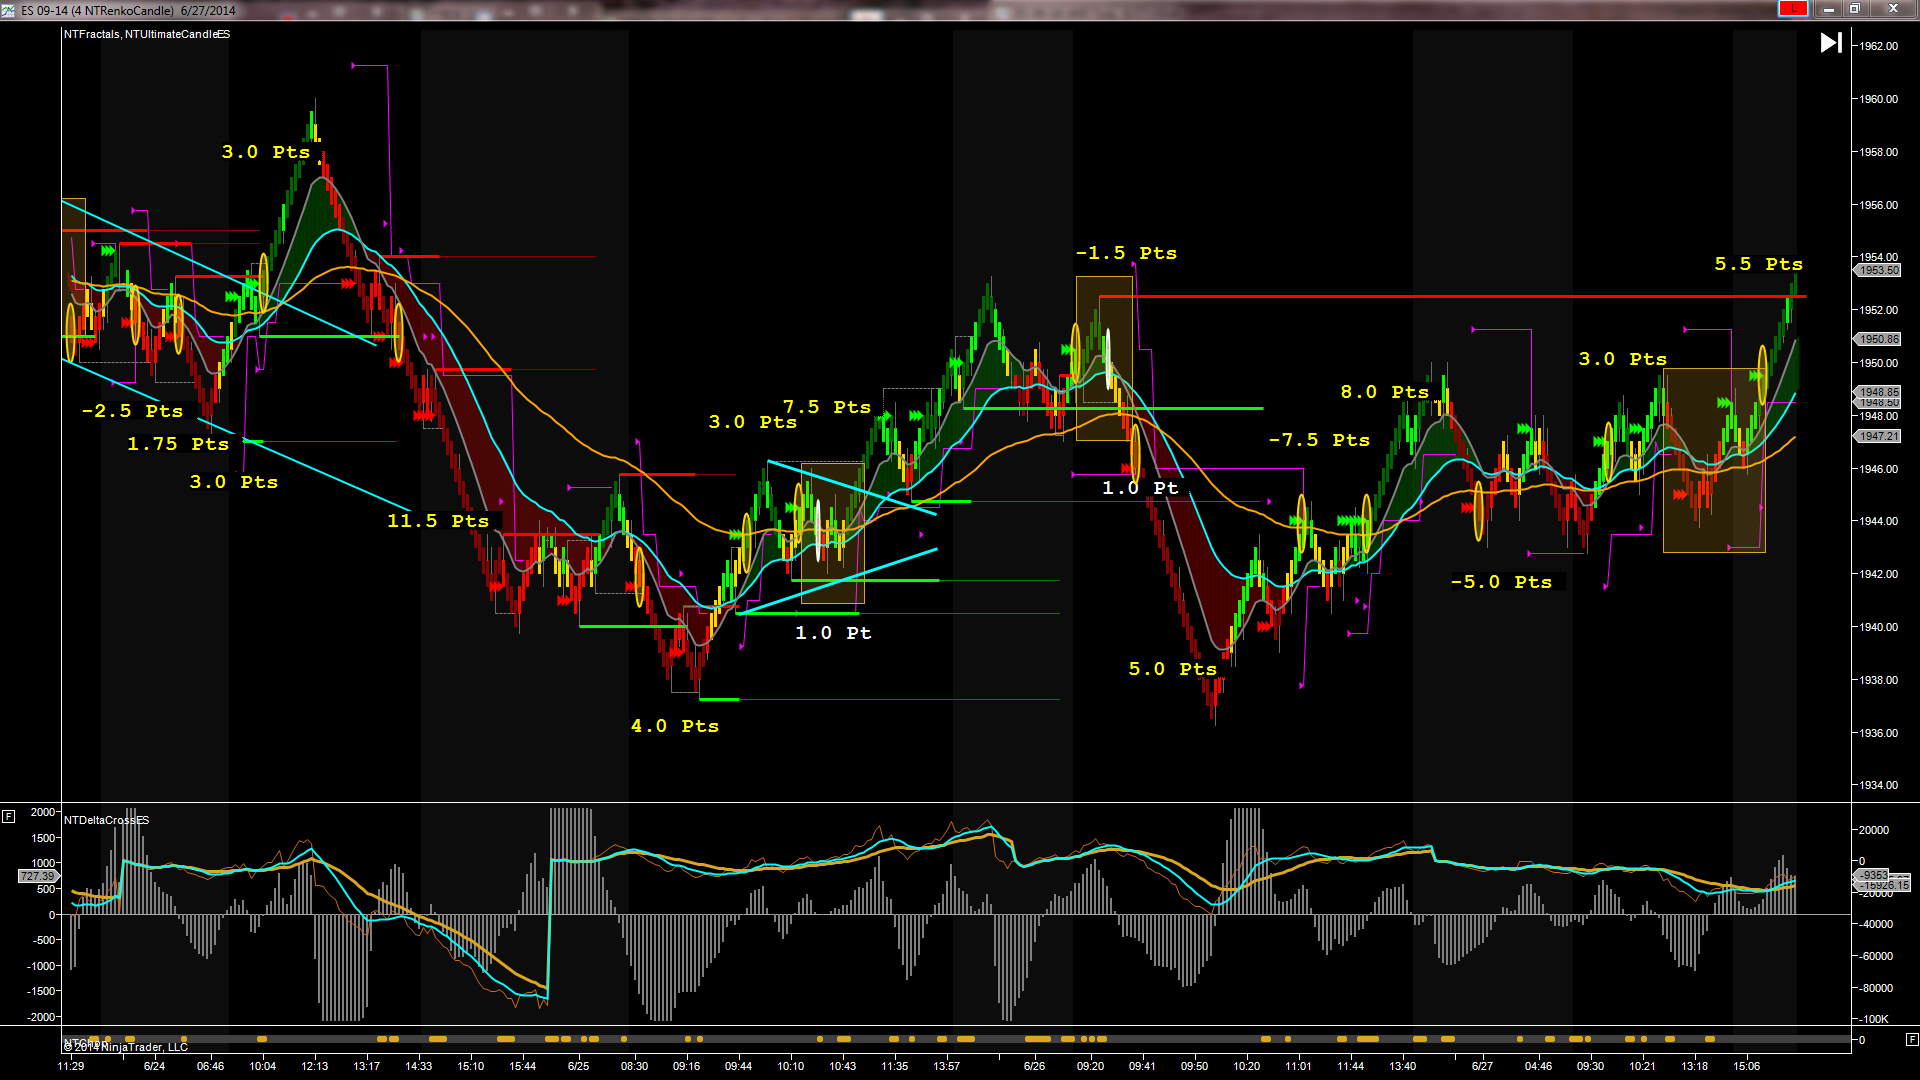Select the '11.5 Pts' text annotation
This screenshot has width=1920, height=1080.
[x=438, y=521]
